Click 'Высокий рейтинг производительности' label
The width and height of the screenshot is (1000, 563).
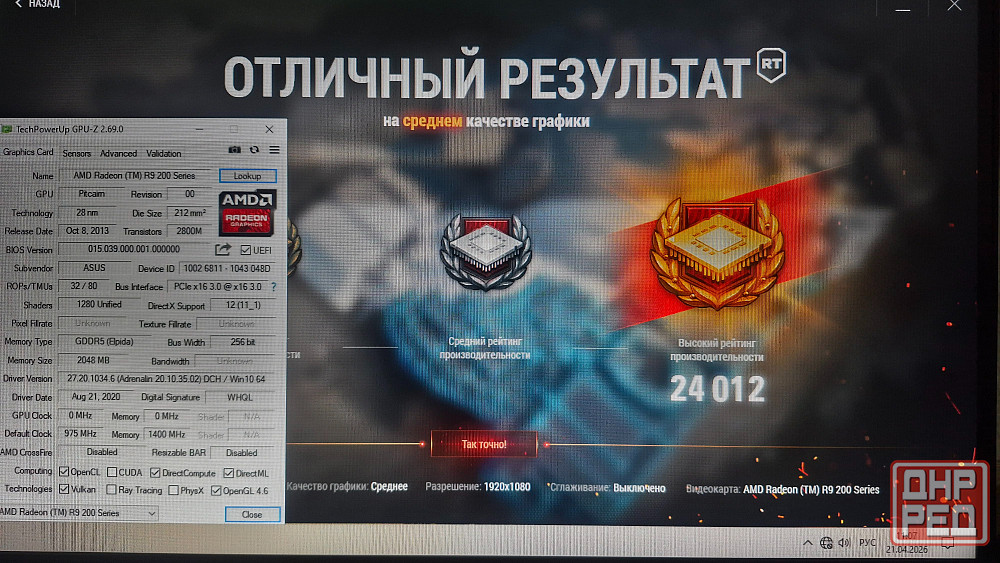pyautogui.click(x=717, y=350)
